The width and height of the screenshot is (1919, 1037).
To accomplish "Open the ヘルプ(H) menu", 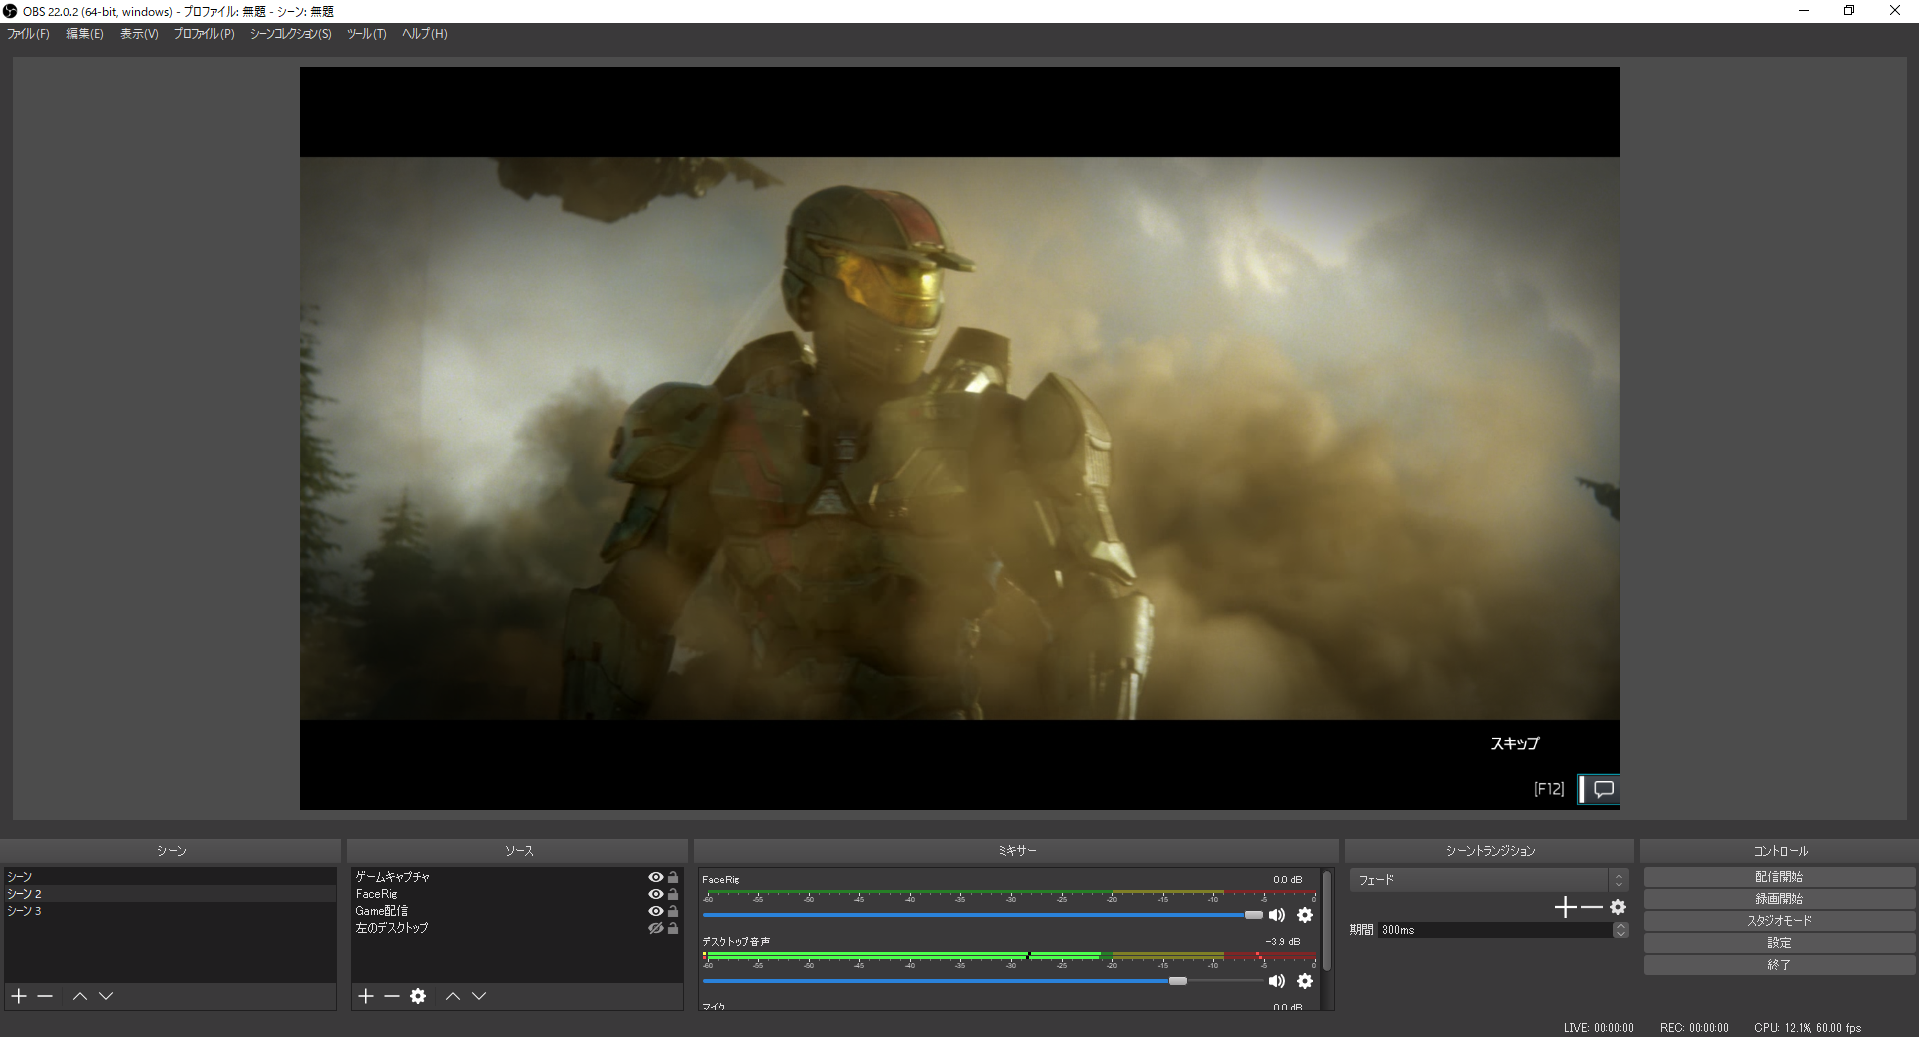I will [x=424, y=34].
